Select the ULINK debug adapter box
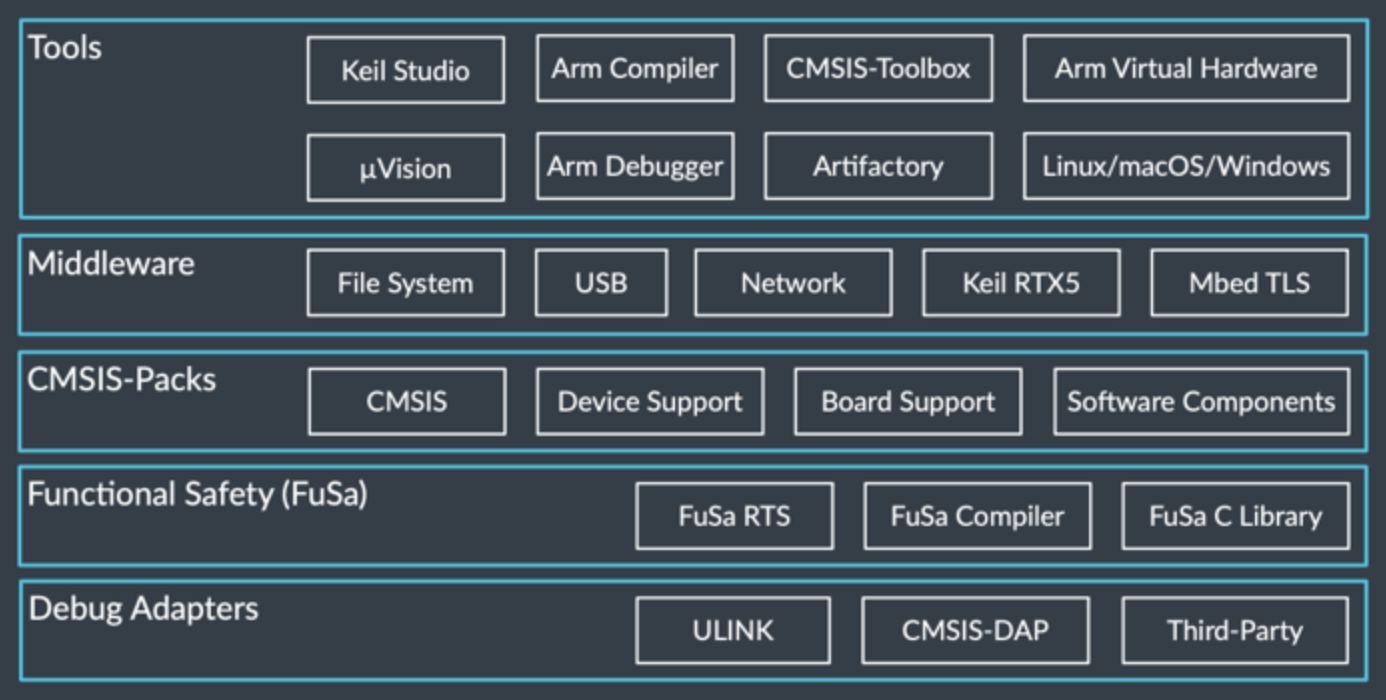Screen dimensions: 1386x700 tap(733, 630)
